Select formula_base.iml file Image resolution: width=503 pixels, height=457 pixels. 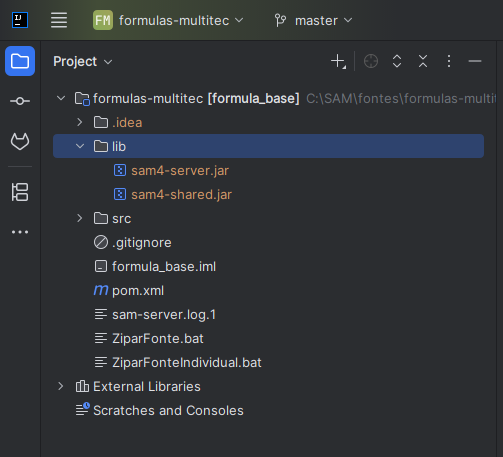click(164, 266)
